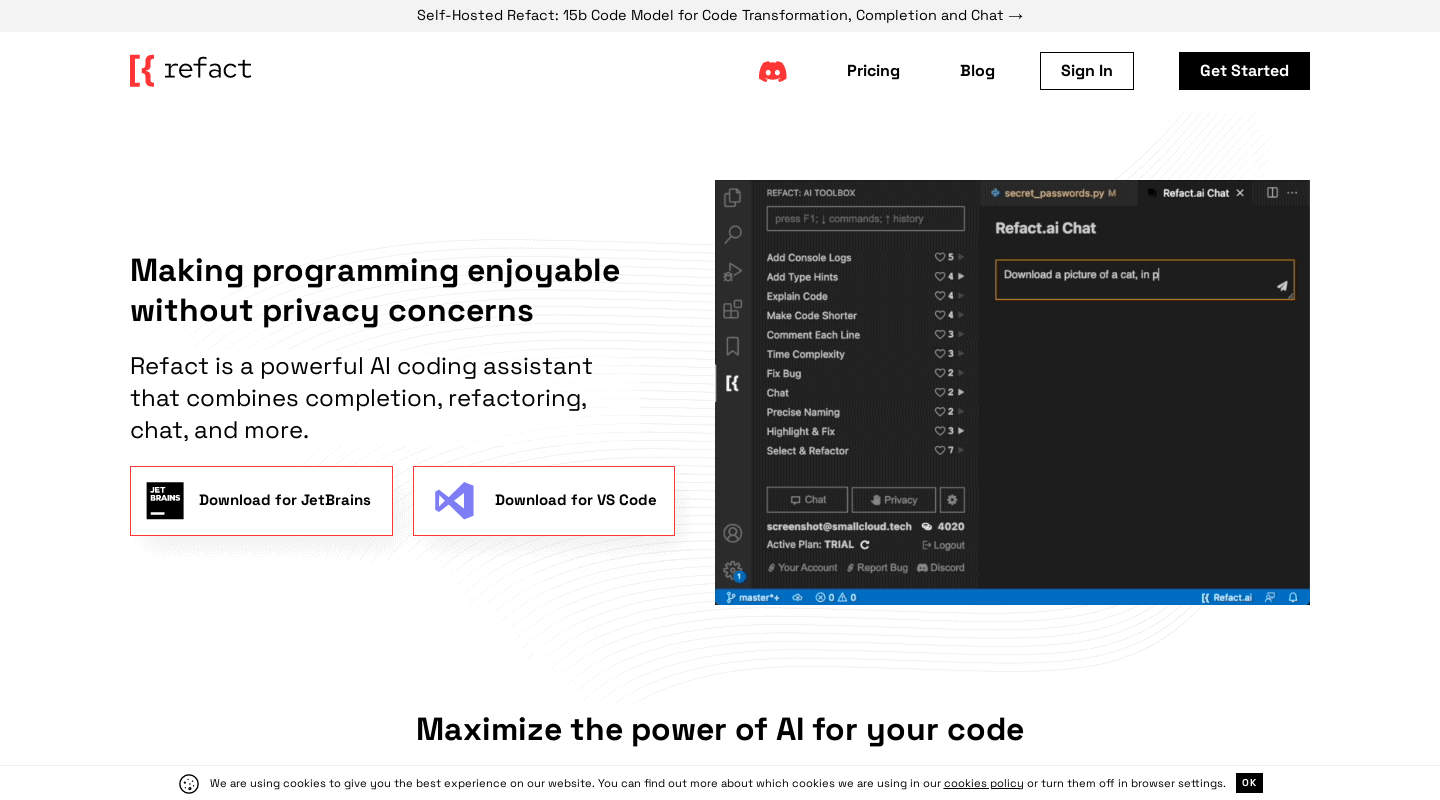
Task: Close the Refact.ai Chat tab
Action: pyautogui.click(x=1240, y=193)
